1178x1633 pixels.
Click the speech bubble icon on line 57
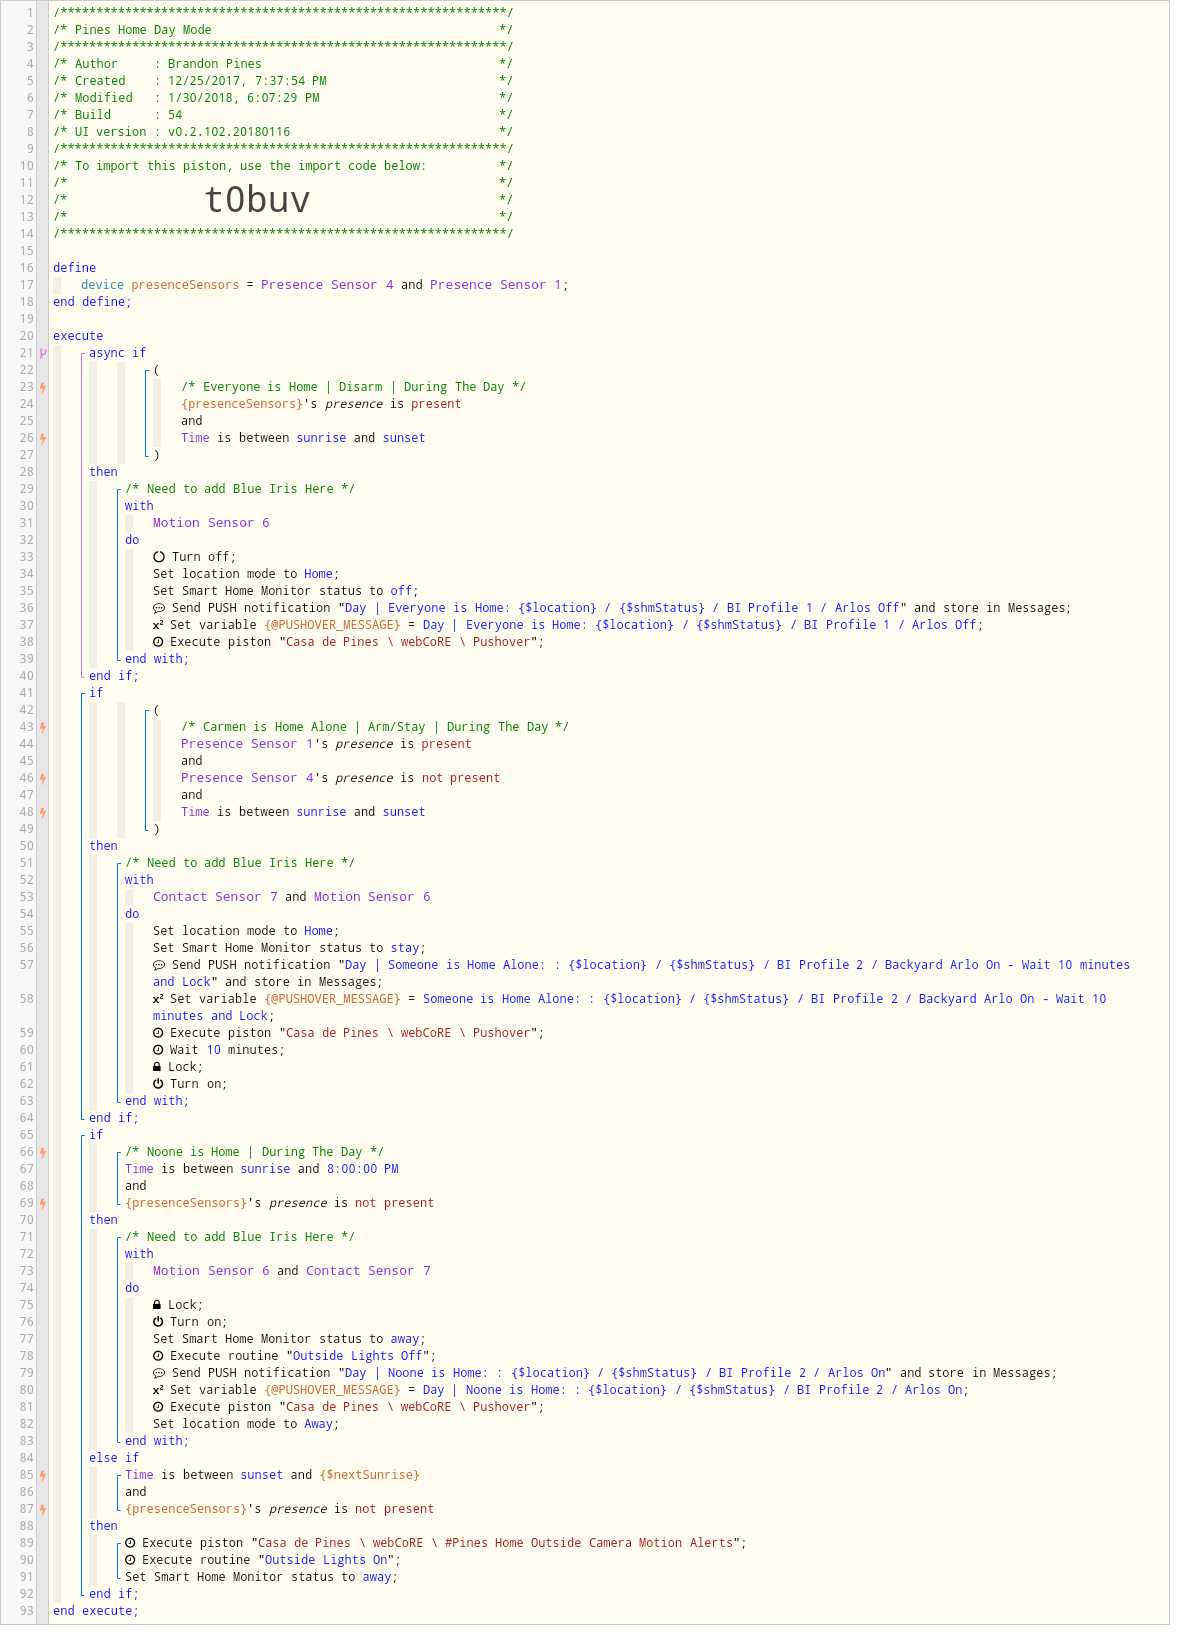coord(159,965)
